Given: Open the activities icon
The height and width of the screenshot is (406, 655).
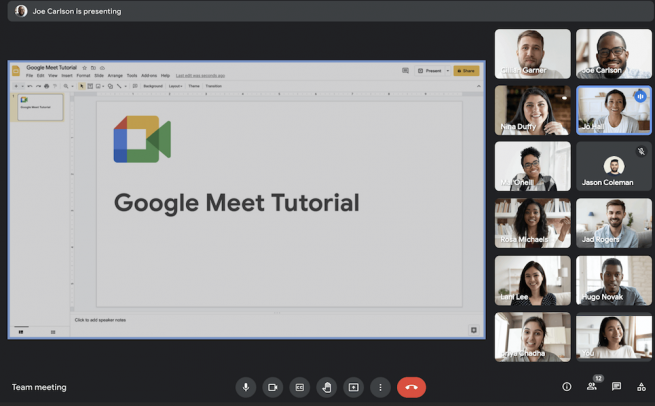Looking at the screenshot, I should pos(641,387).
